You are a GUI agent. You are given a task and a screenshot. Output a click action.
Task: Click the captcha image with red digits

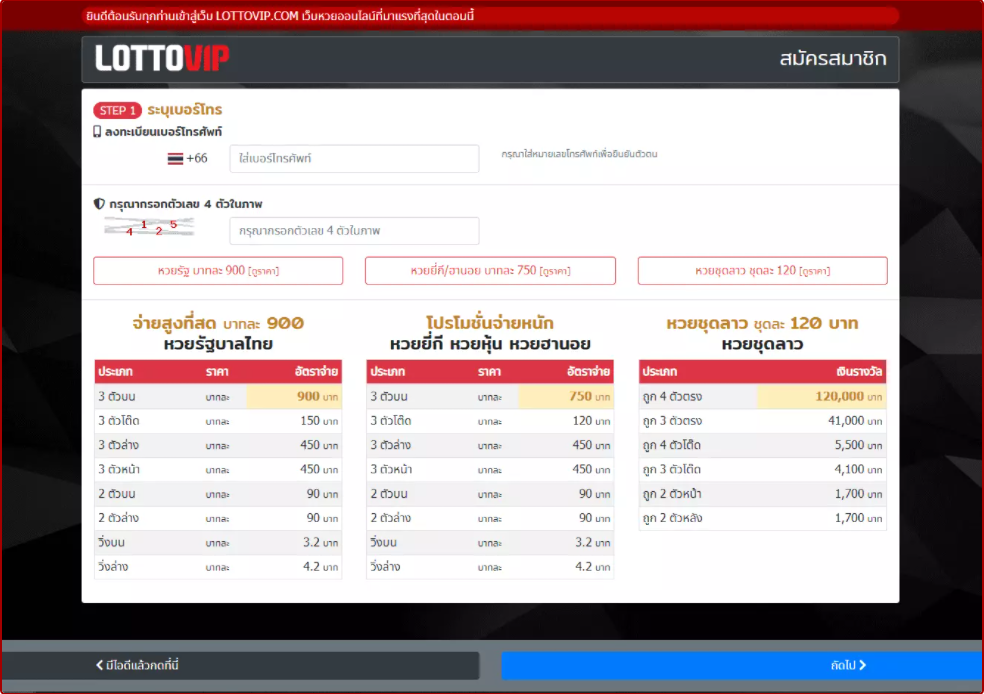pos(149,227)
